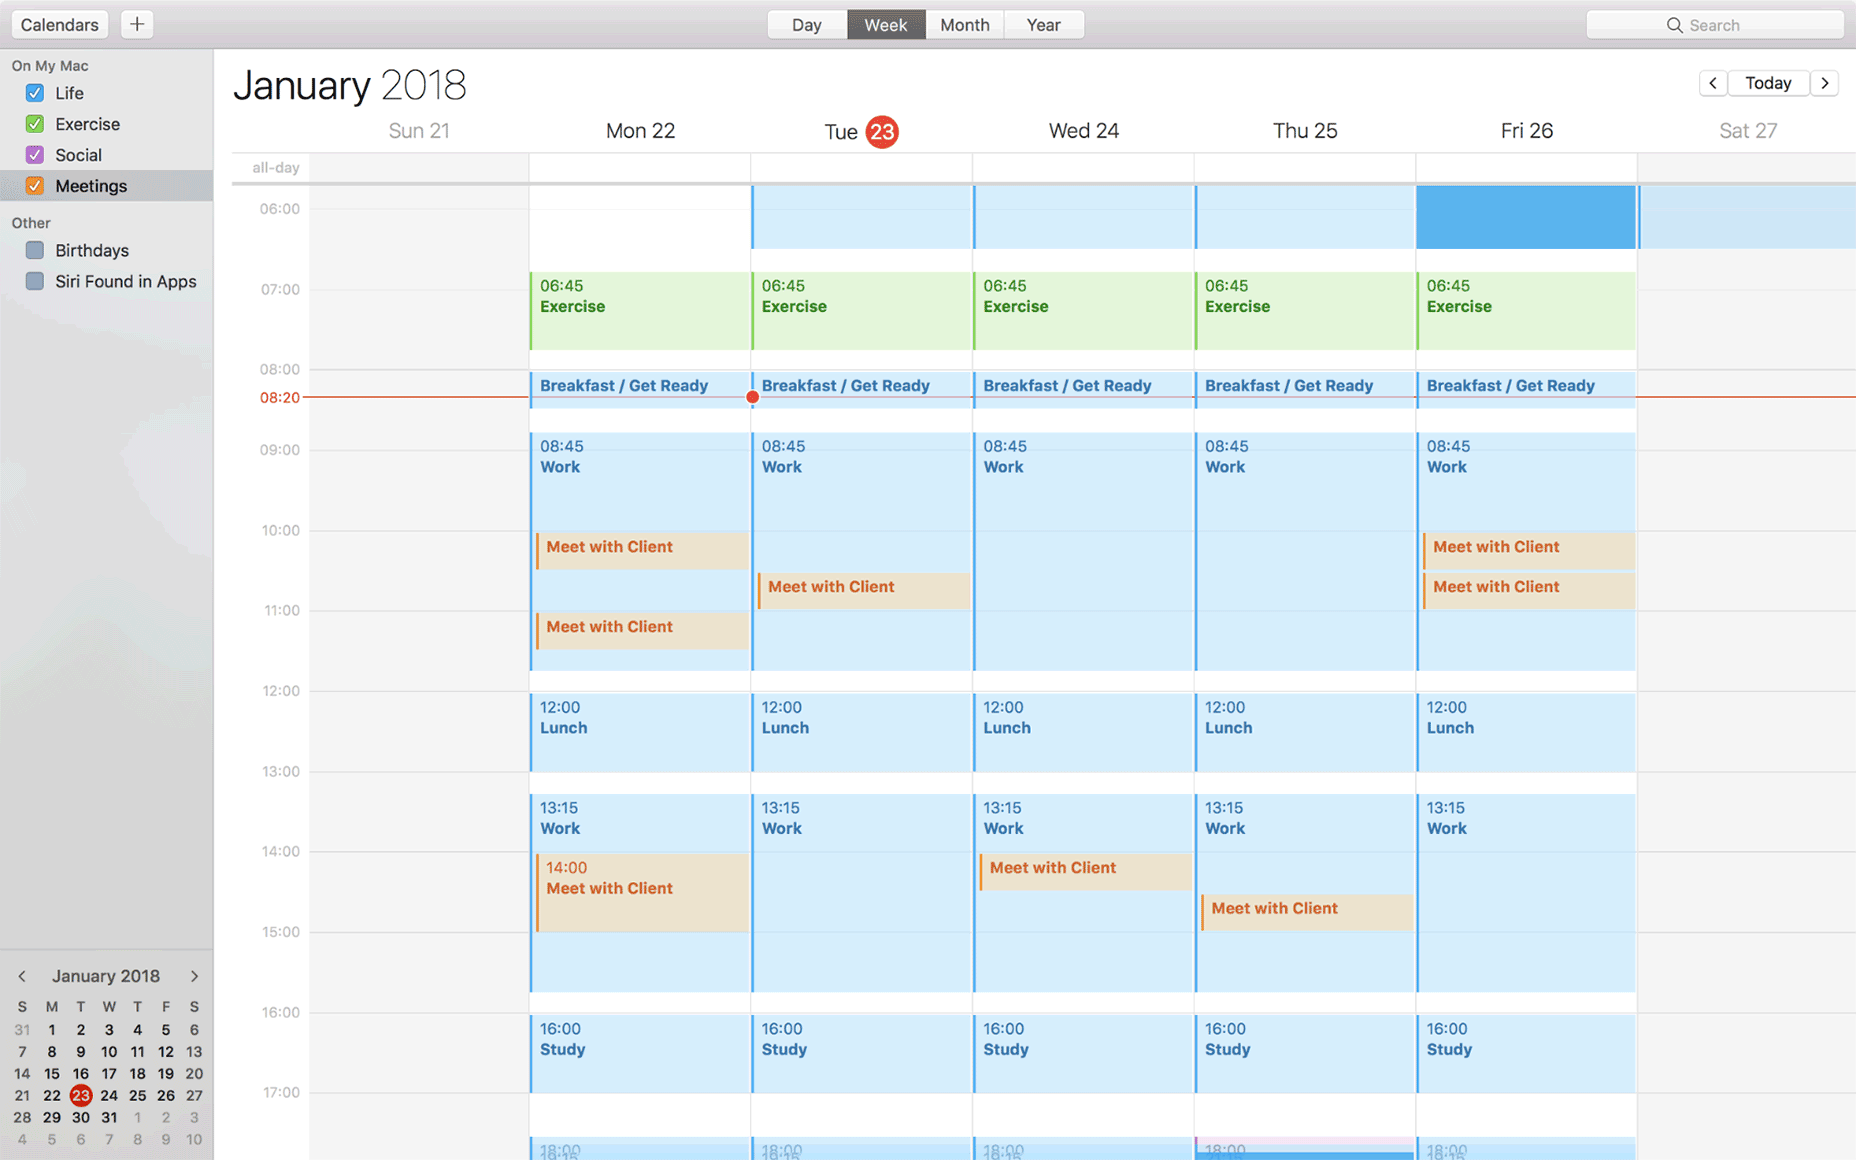This screenshot has height=1160, width=1856.
Task: Switch to Year view tab
Action: click(x=1043, y=25)
